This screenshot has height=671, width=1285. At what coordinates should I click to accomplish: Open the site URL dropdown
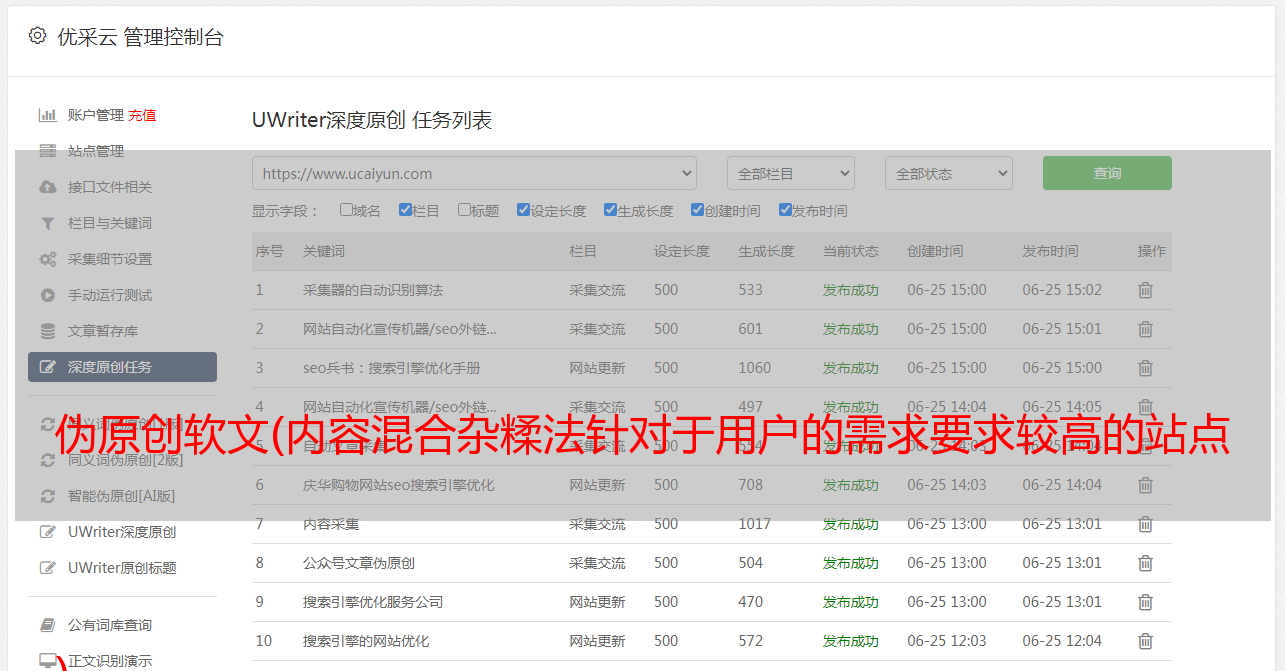pyautogui.click(x=474, y=173)
